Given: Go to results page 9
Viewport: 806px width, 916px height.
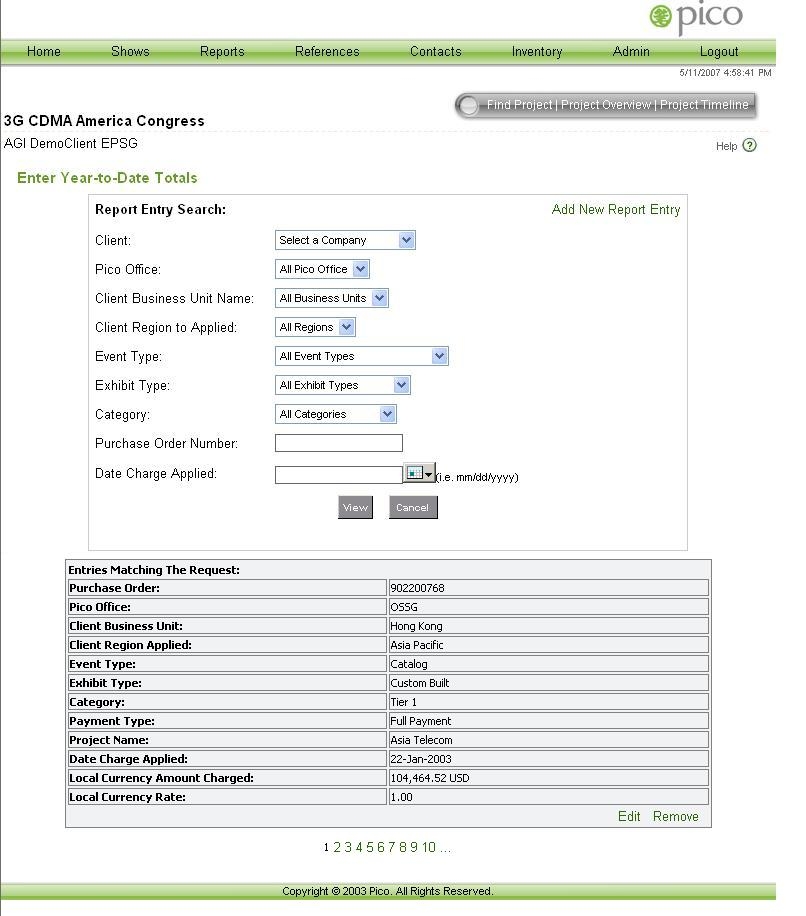Looking at the screenshot, I should [414, 847].
